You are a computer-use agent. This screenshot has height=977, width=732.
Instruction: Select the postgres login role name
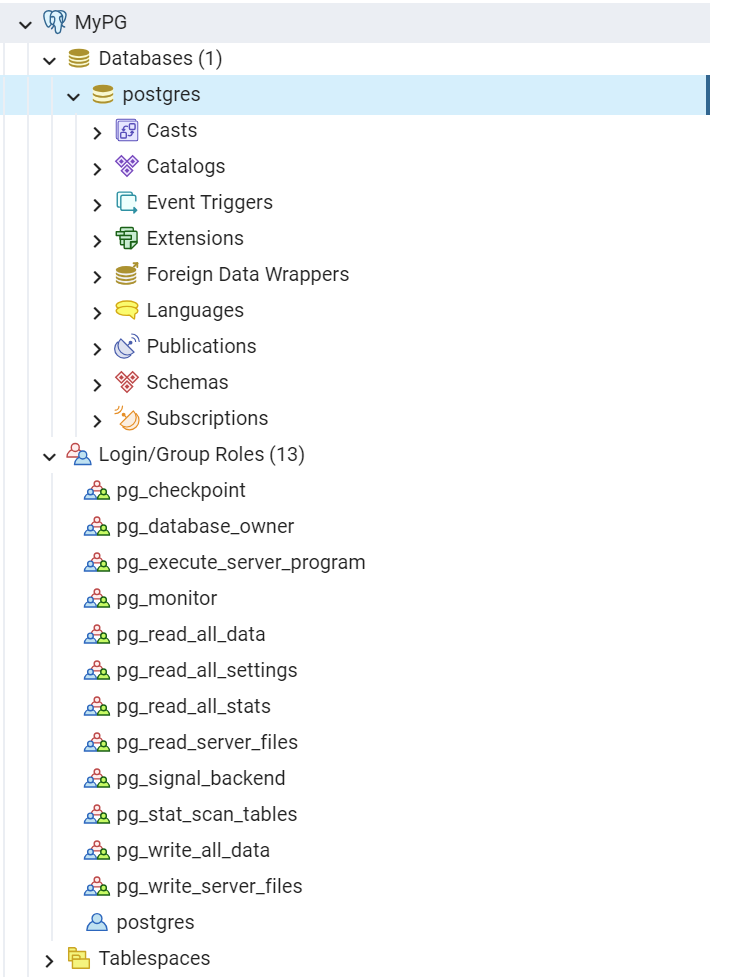click(x=156, y=923)
